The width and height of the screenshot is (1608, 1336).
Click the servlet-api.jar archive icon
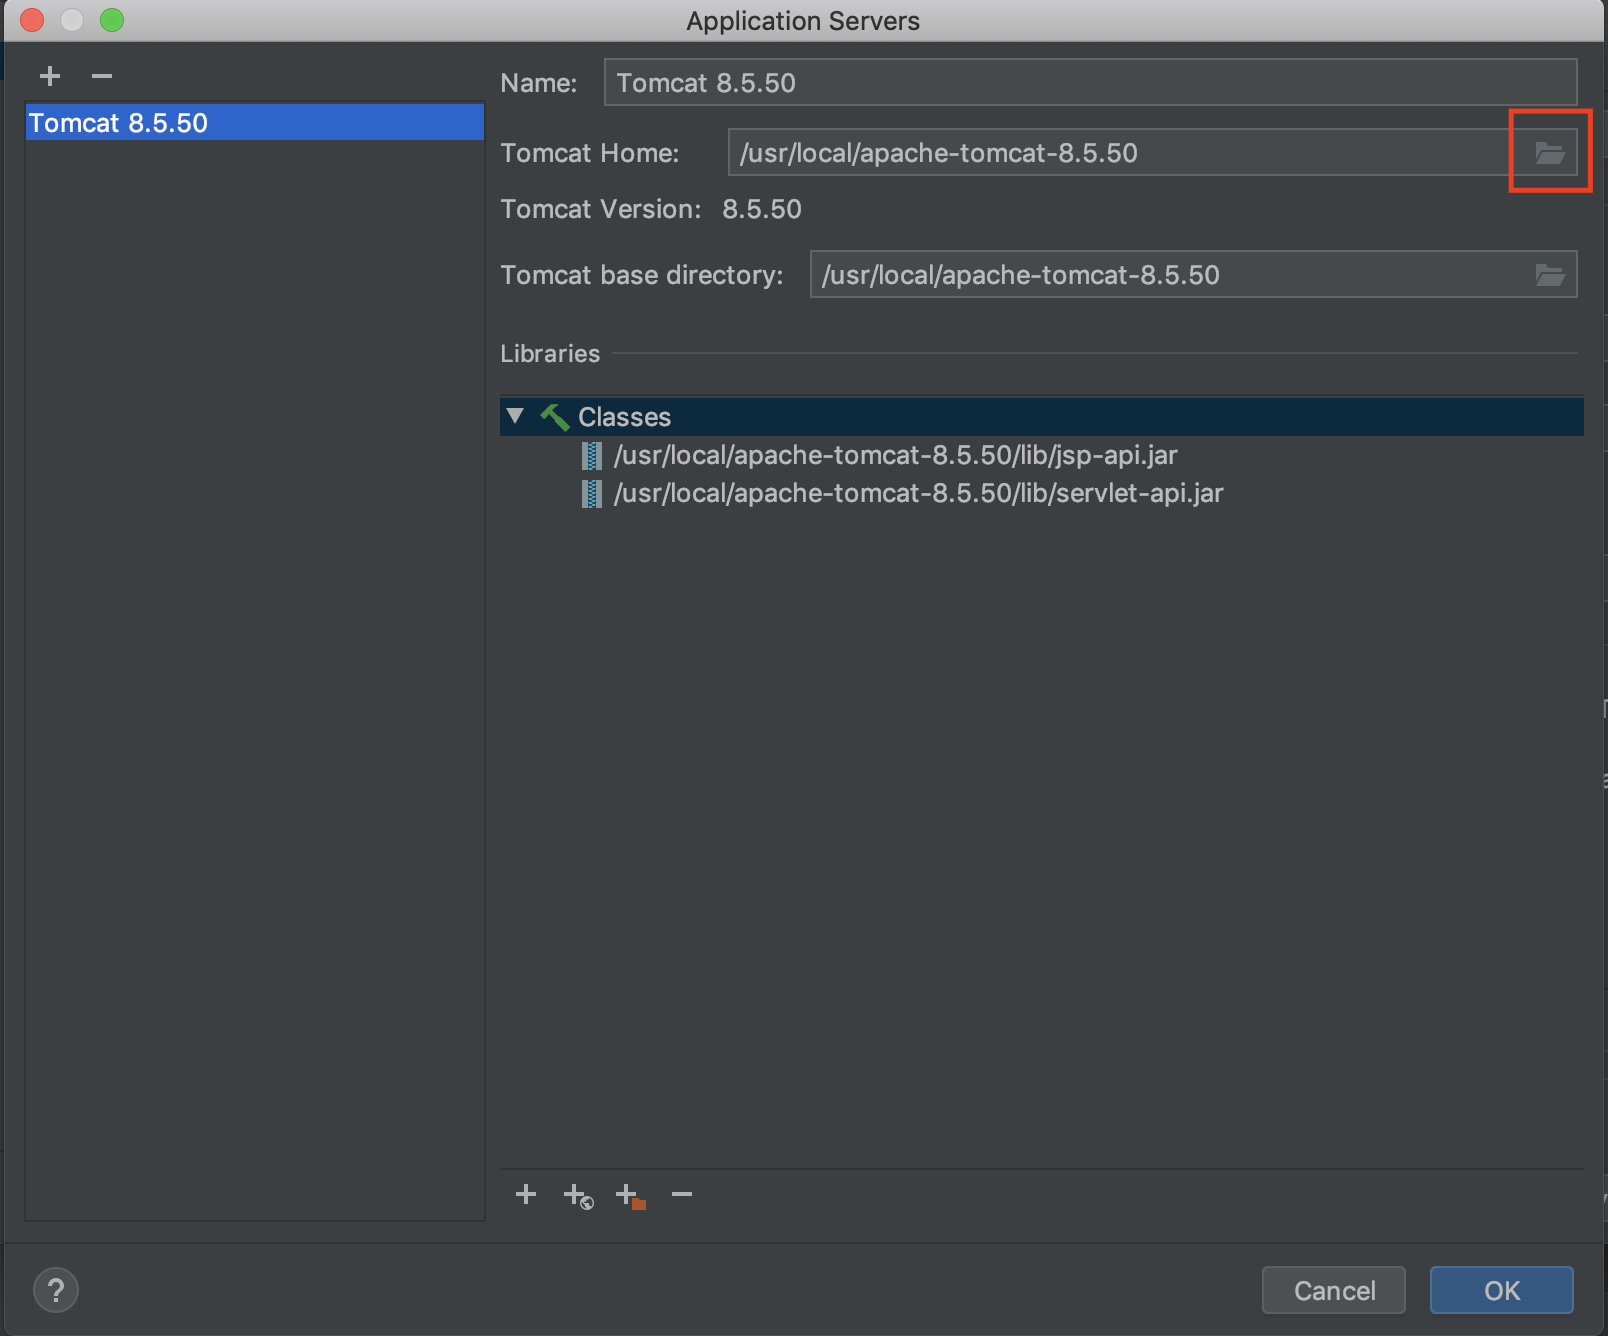[592, 494]
